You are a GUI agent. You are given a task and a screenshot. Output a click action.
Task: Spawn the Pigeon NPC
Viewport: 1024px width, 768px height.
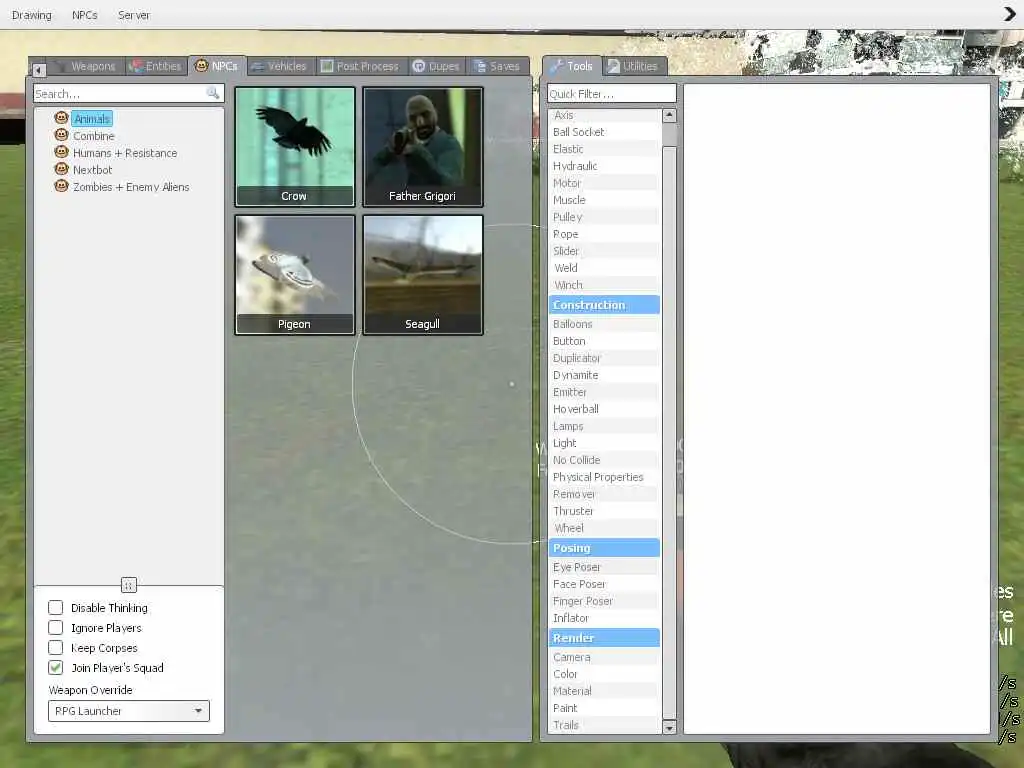[x=295, y=275]
